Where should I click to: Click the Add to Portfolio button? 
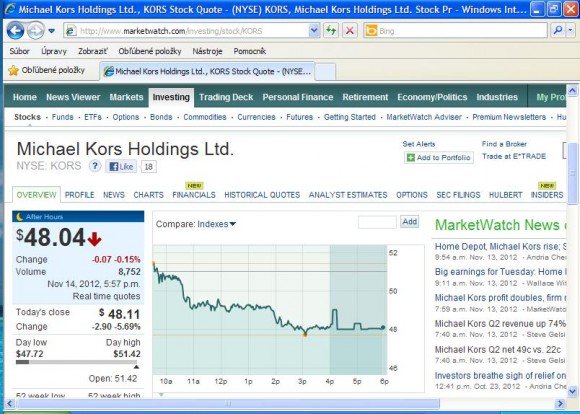[439, 158]
